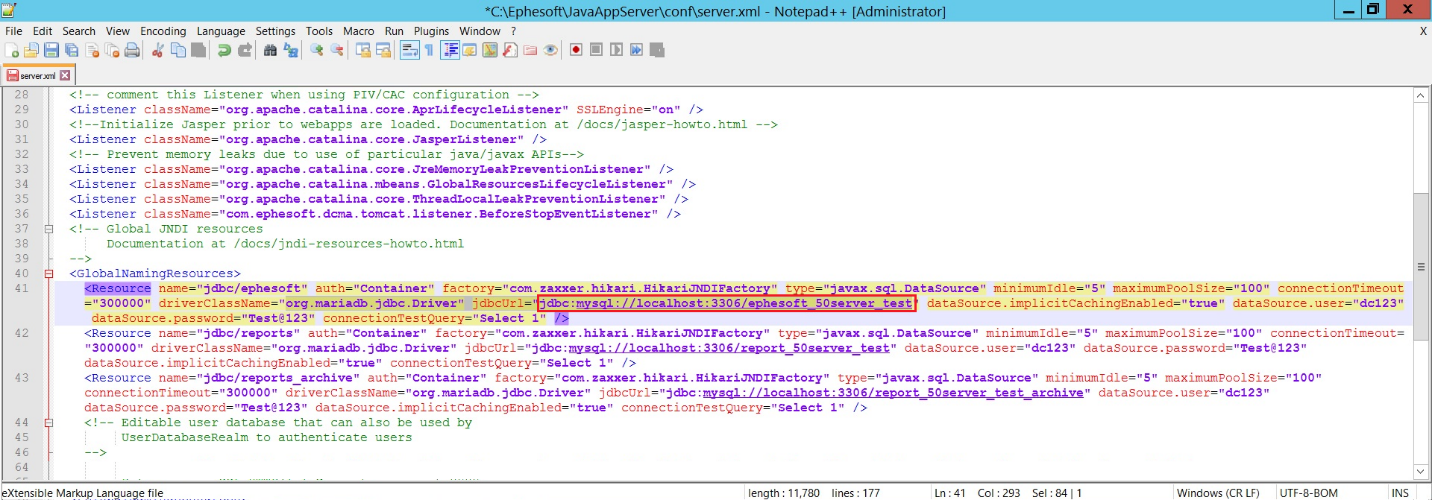Run macro multiple times icon

pos(636,50)
